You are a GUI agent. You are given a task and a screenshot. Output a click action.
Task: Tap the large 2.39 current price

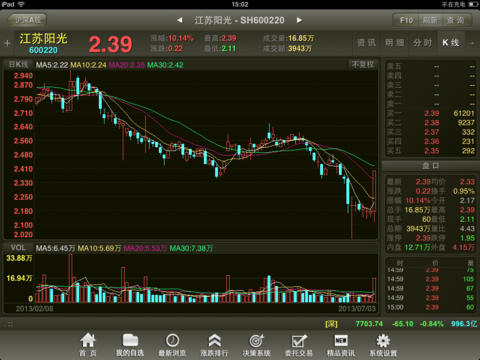tap(110, 44)
